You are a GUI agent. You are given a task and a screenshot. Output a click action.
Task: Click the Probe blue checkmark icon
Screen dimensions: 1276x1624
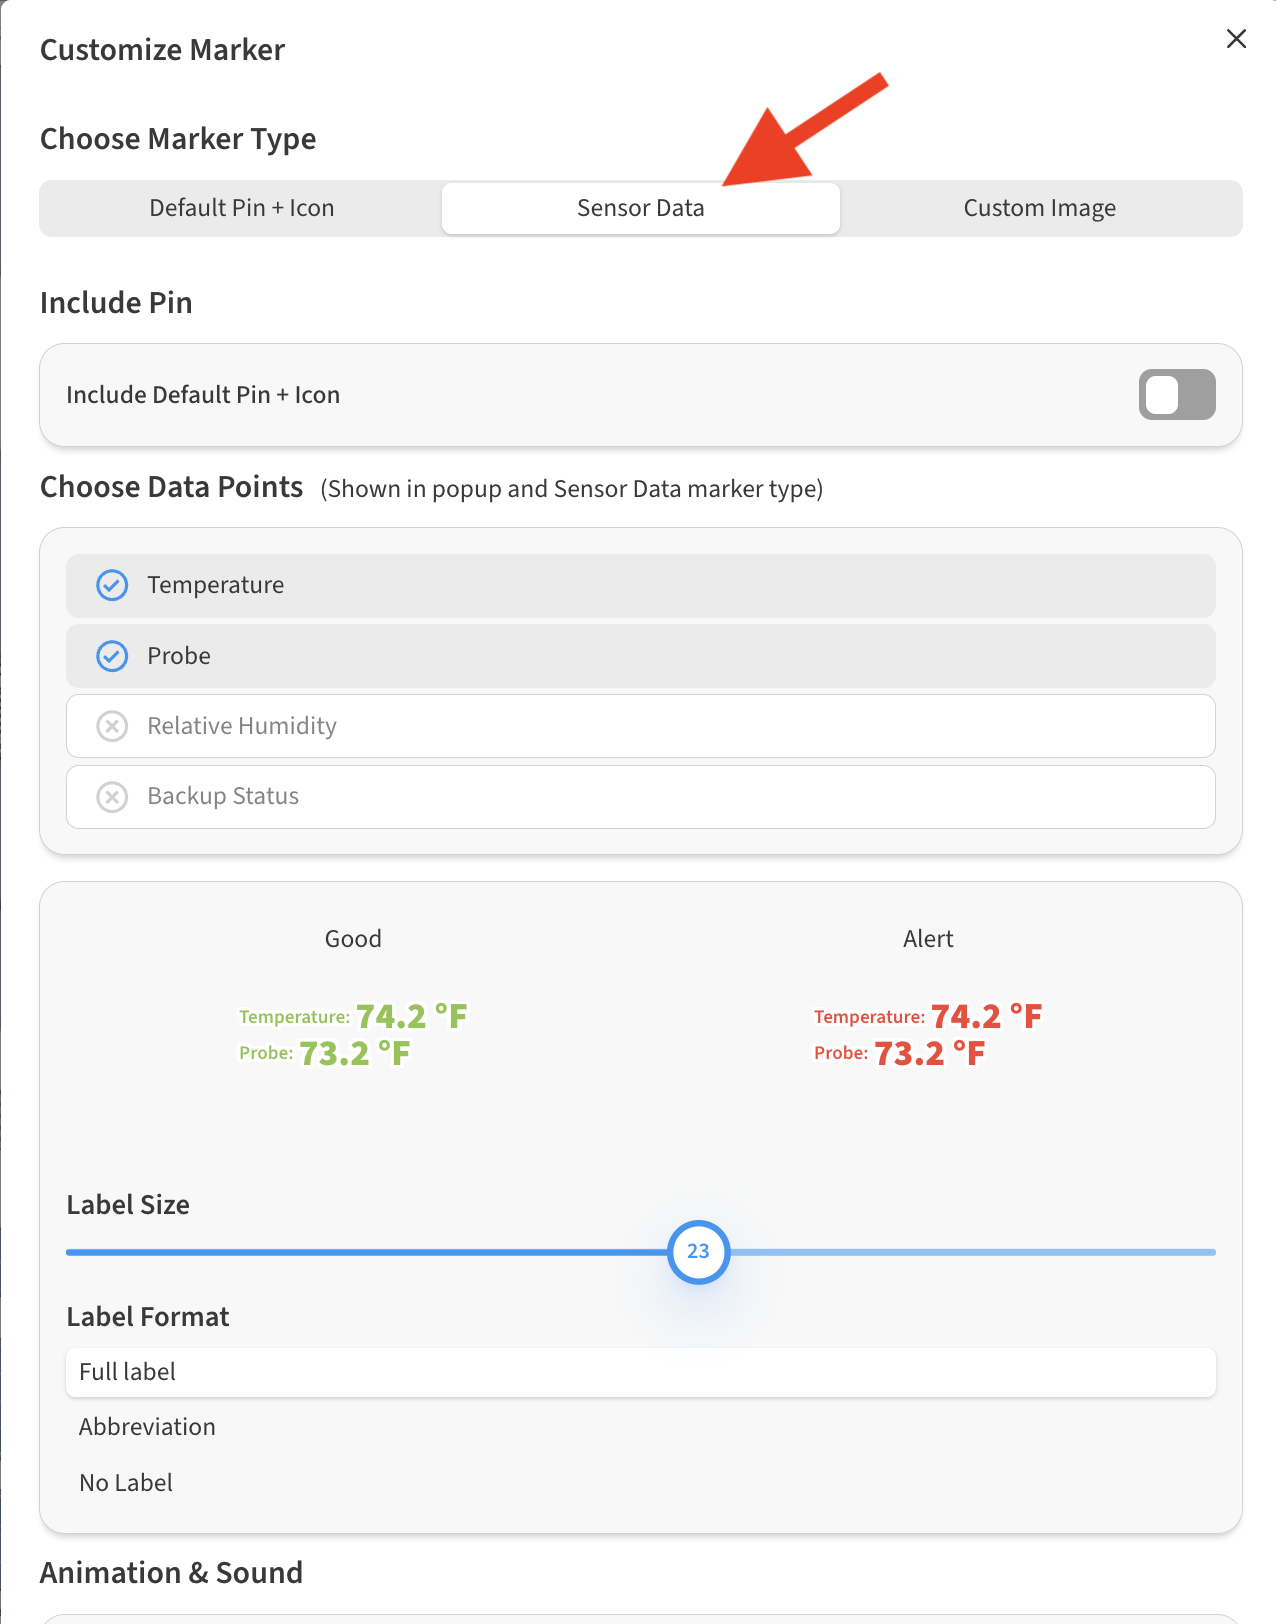click(x=112, y=656)
